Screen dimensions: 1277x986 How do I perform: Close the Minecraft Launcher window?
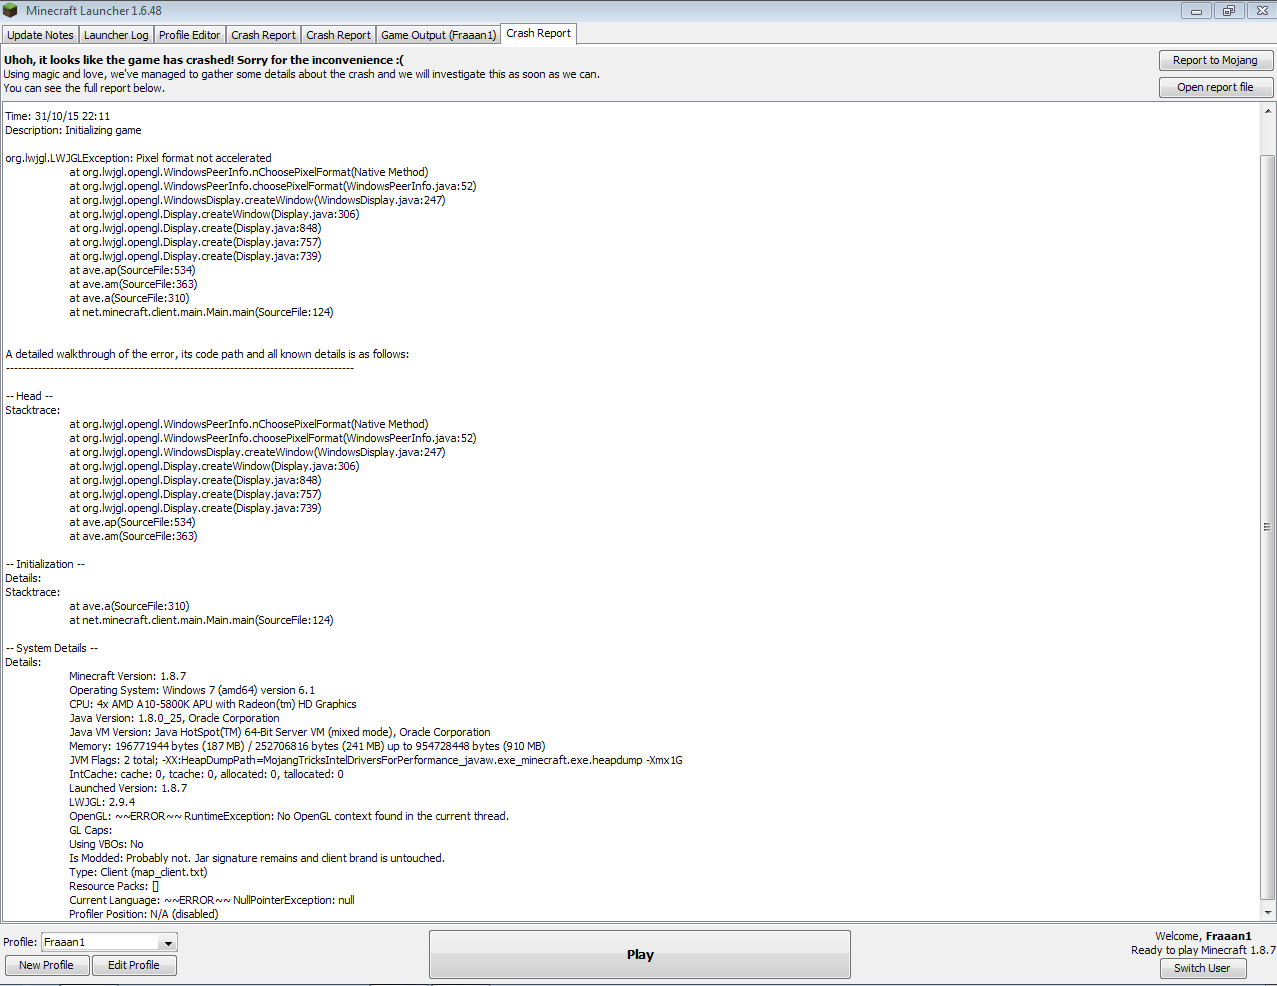tap(1261, 11)
